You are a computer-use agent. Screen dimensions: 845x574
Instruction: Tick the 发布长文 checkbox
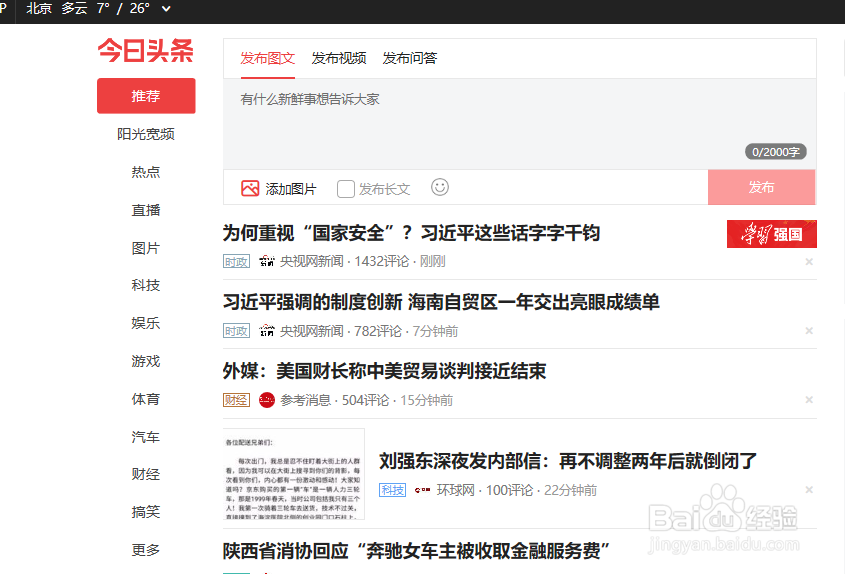(x=345, y=189)
